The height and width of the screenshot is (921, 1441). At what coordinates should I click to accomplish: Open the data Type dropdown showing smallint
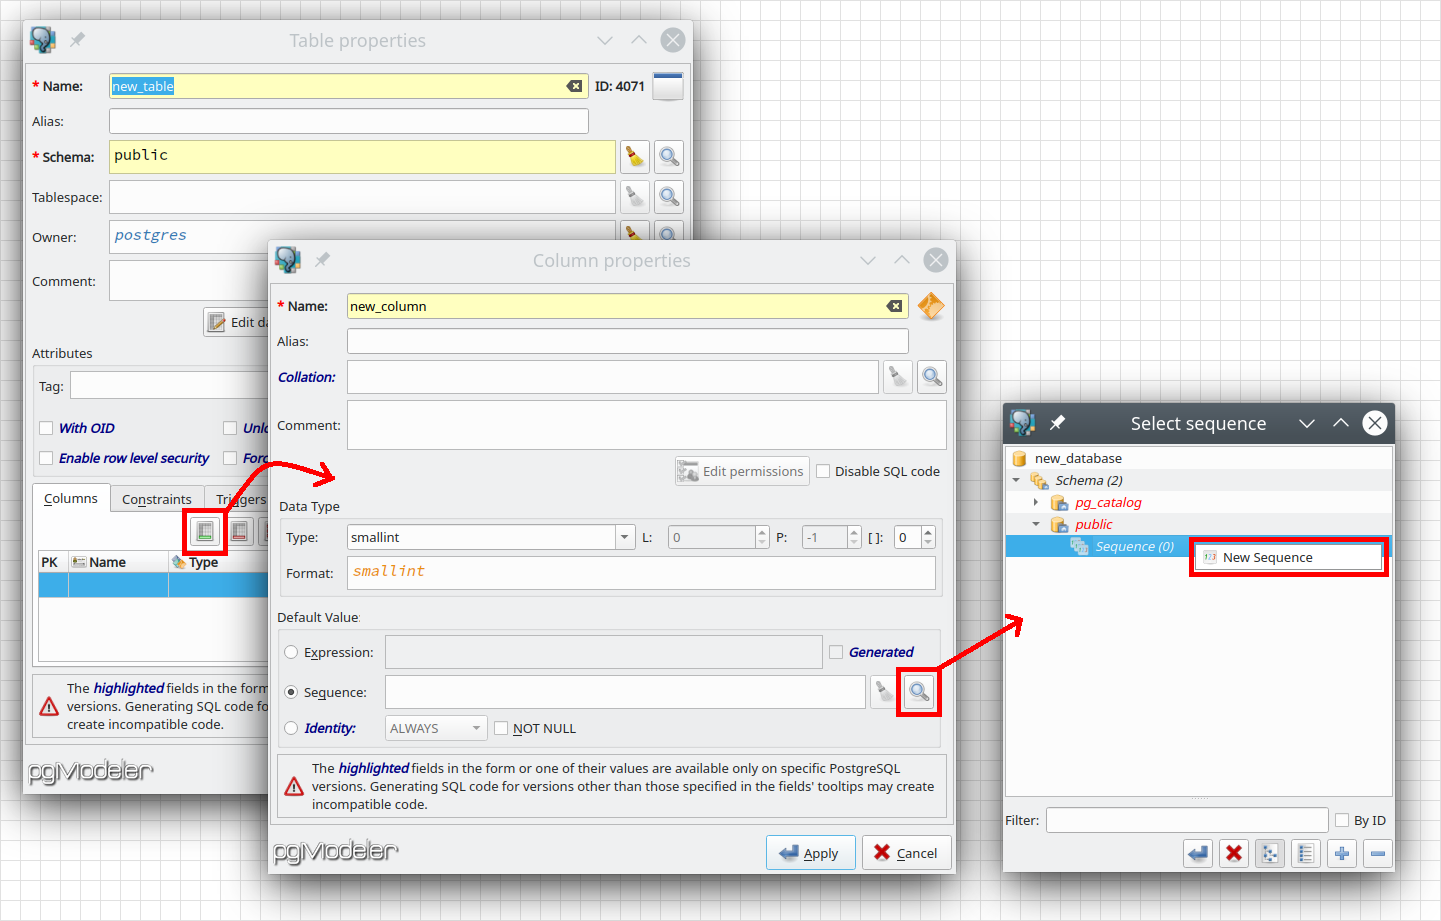(x=624, y=537)
